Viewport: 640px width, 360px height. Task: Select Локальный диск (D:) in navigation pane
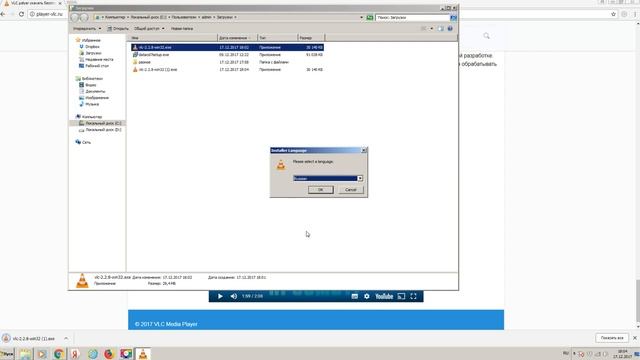100,130
